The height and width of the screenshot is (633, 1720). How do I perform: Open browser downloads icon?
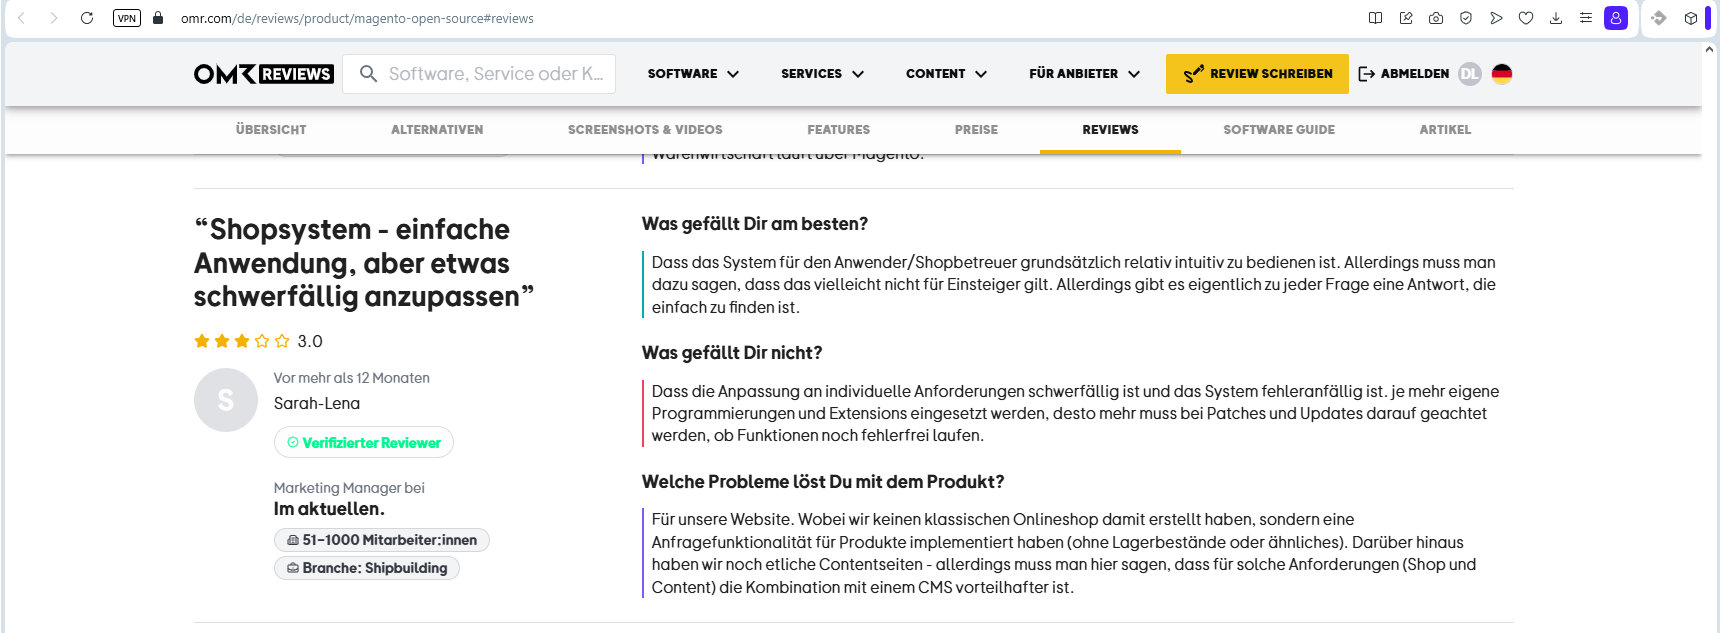point(1556,18)
